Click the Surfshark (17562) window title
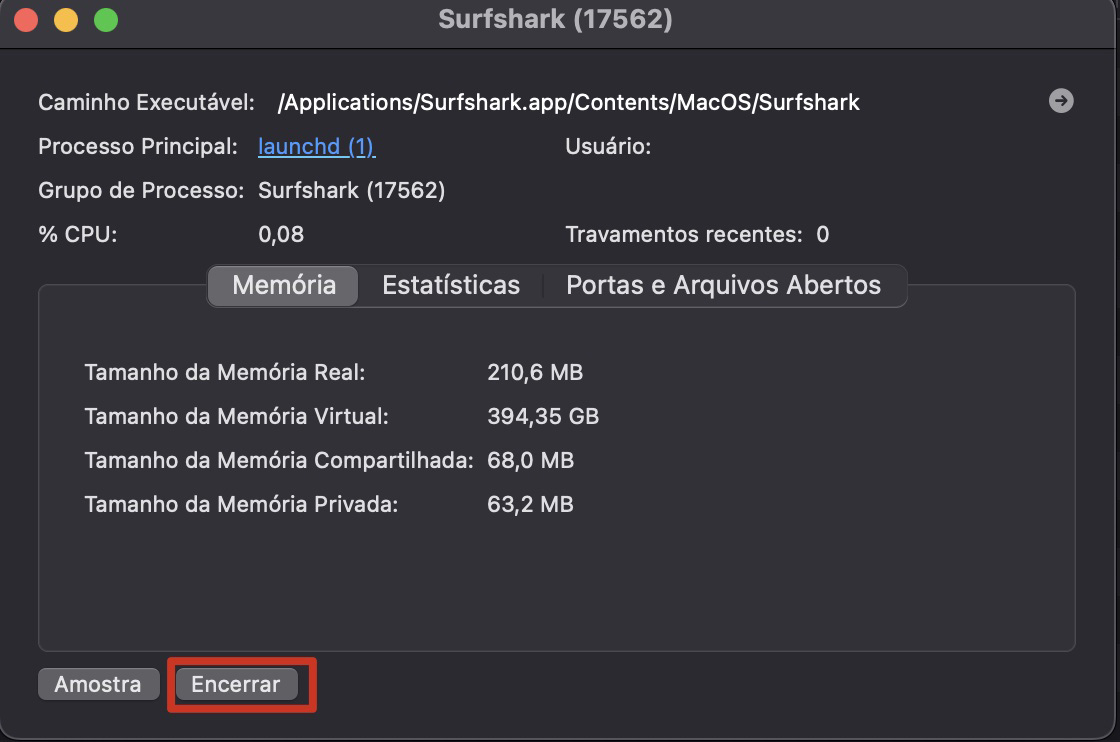 click(555, 20)
